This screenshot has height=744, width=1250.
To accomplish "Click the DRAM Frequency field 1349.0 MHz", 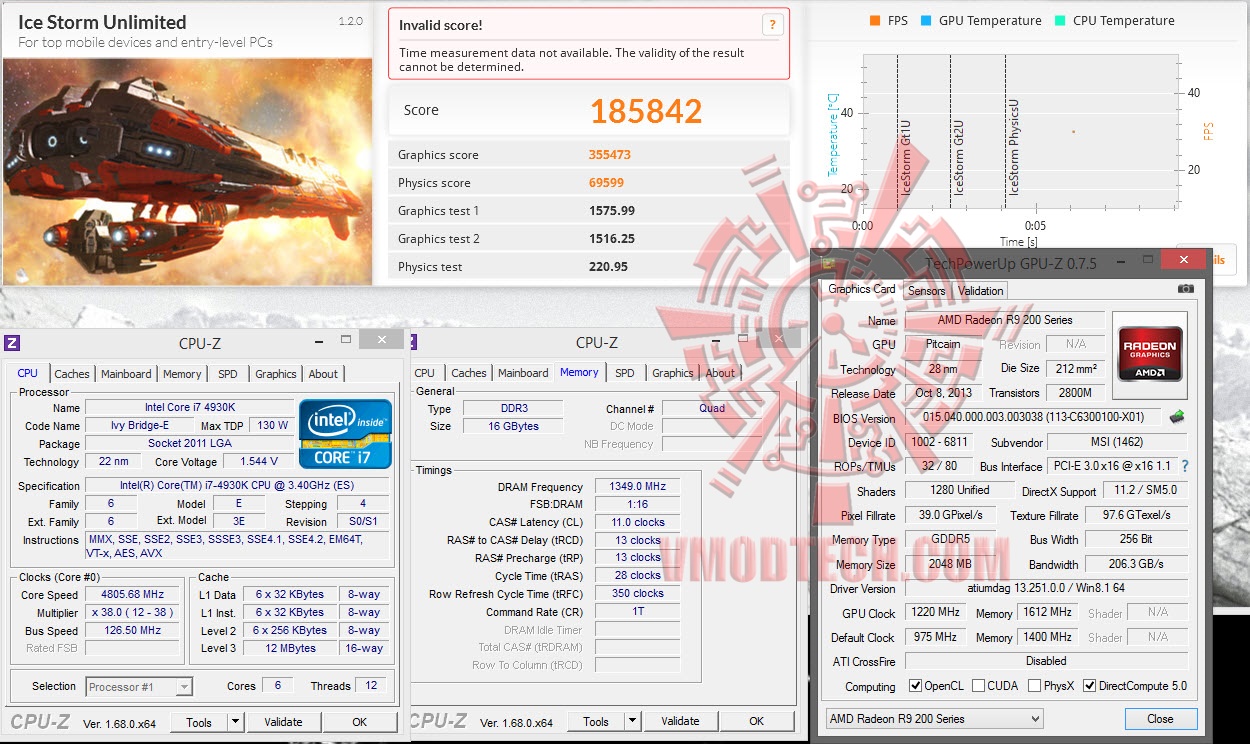I will (637, 487).
